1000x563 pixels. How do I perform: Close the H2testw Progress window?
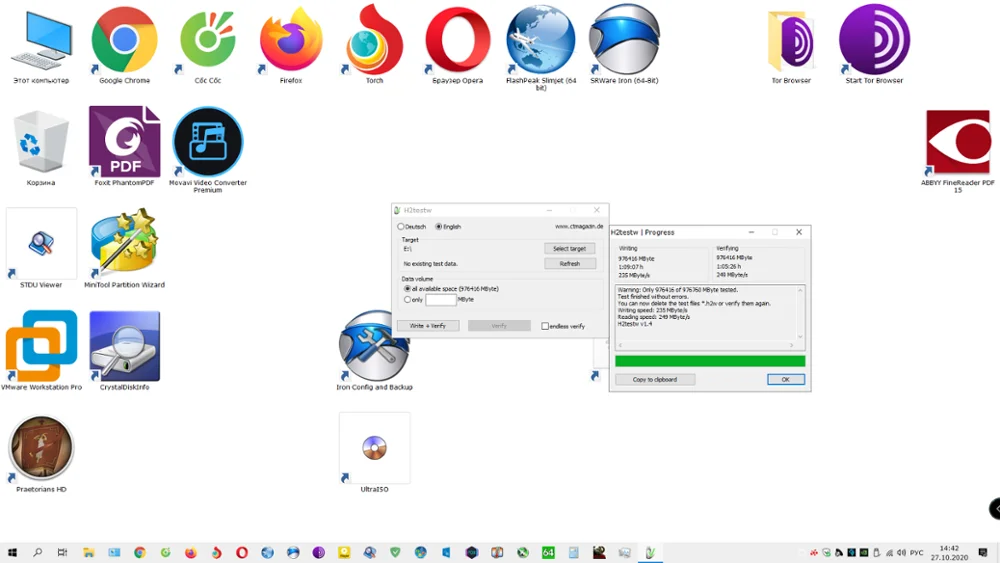799,232
